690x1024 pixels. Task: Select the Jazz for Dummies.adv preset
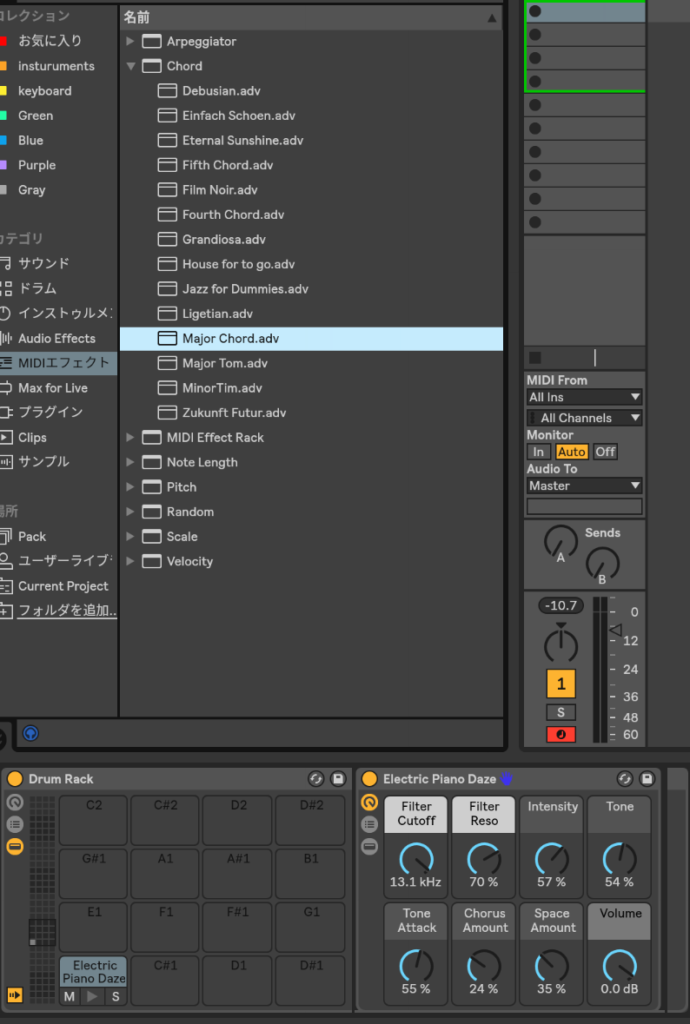point(245,289)
